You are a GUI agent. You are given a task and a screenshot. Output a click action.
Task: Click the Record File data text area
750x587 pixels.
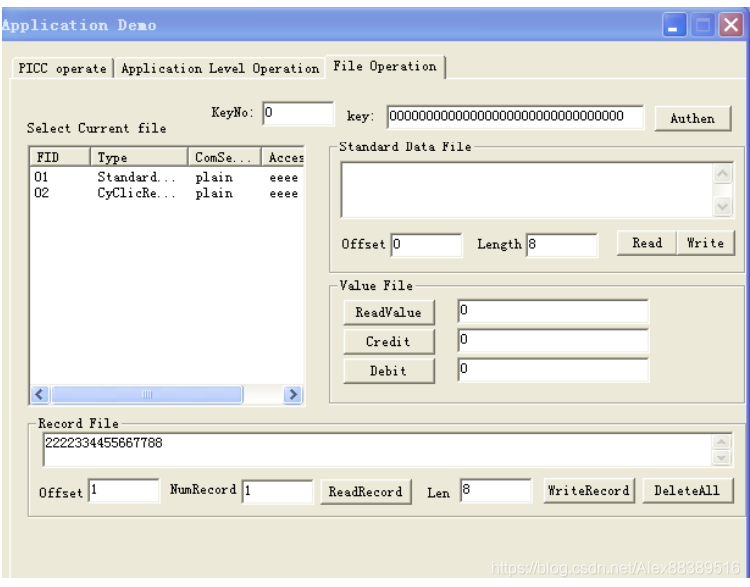pos(377,450)
